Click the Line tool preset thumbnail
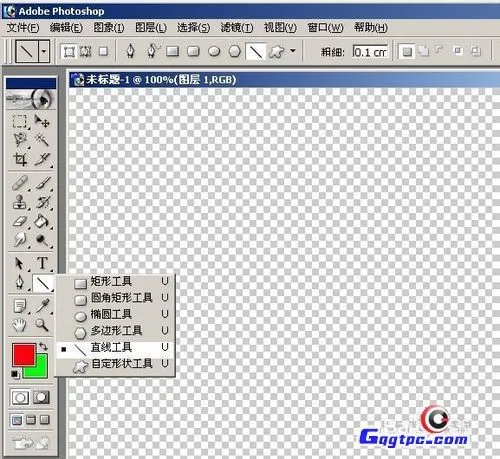 tap(27, 52)
